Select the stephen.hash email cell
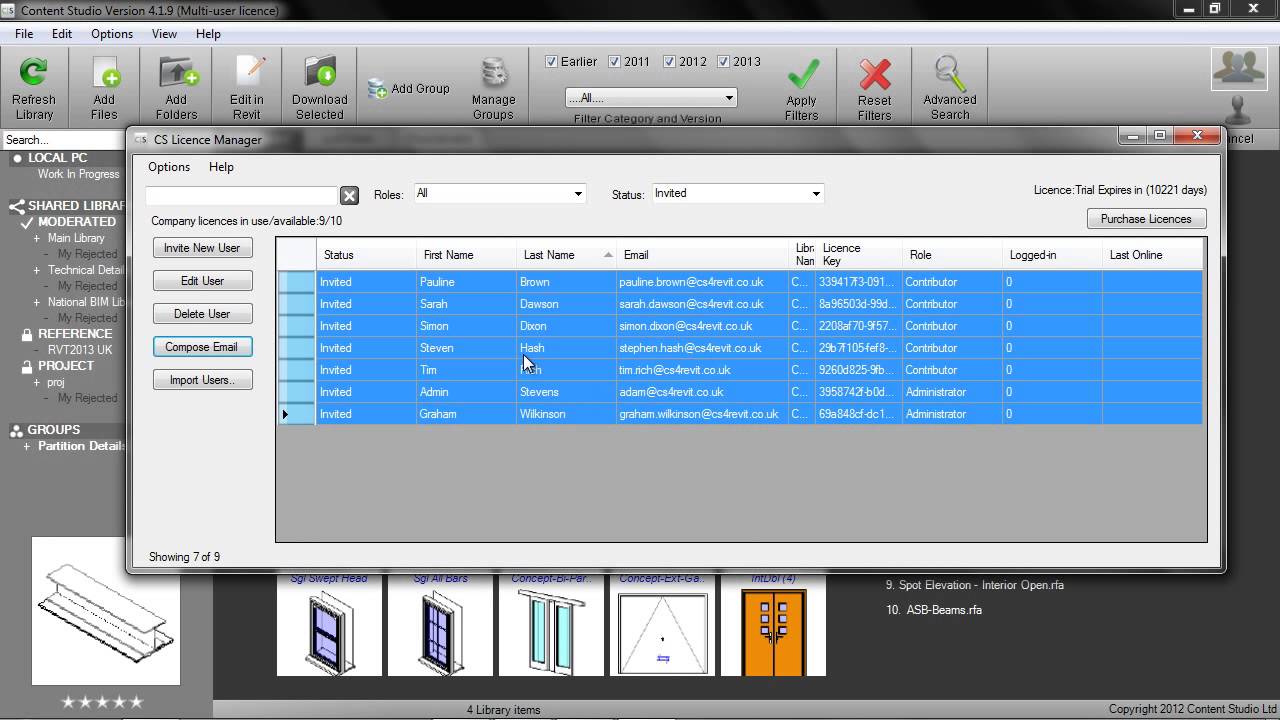 [x=702, y=348]
